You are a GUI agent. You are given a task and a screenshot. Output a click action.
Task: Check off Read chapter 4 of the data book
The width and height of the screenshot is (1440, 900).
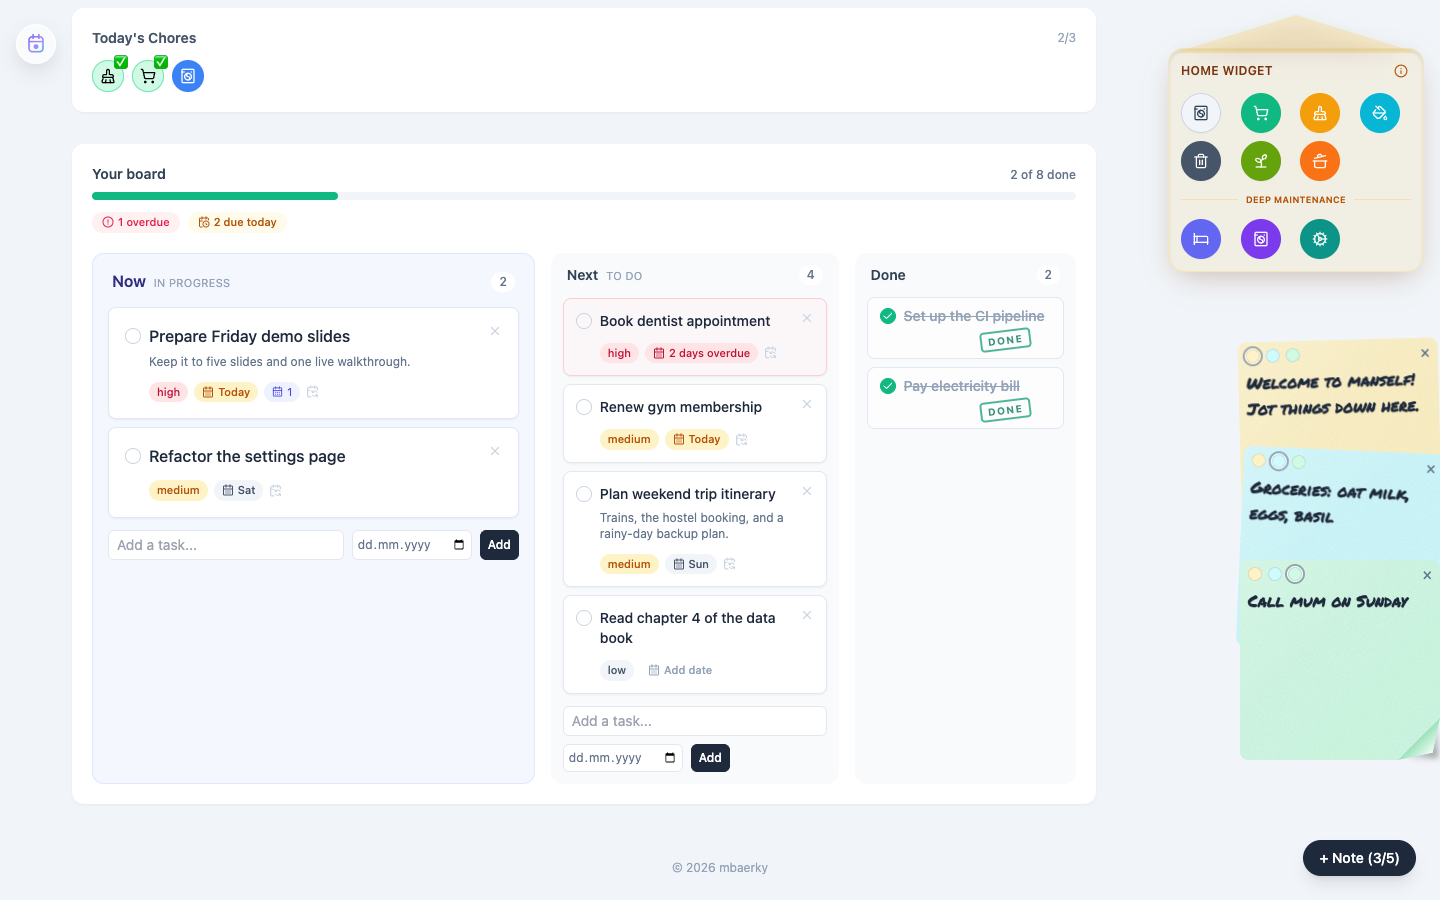coord(584,618)
